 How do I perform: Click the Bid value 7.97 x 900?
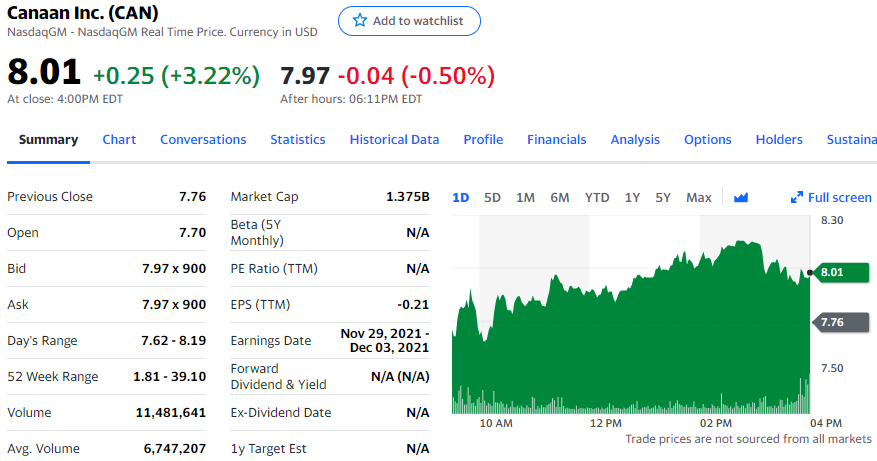(174, 269)
